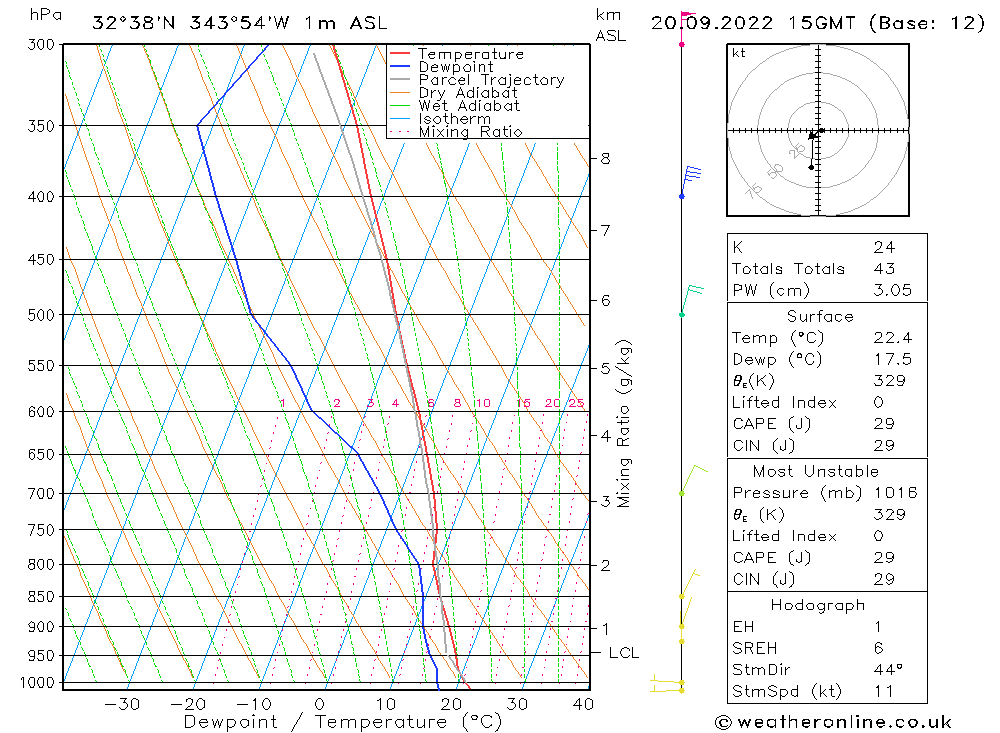Click the km ASL unit label

point(610,25)
